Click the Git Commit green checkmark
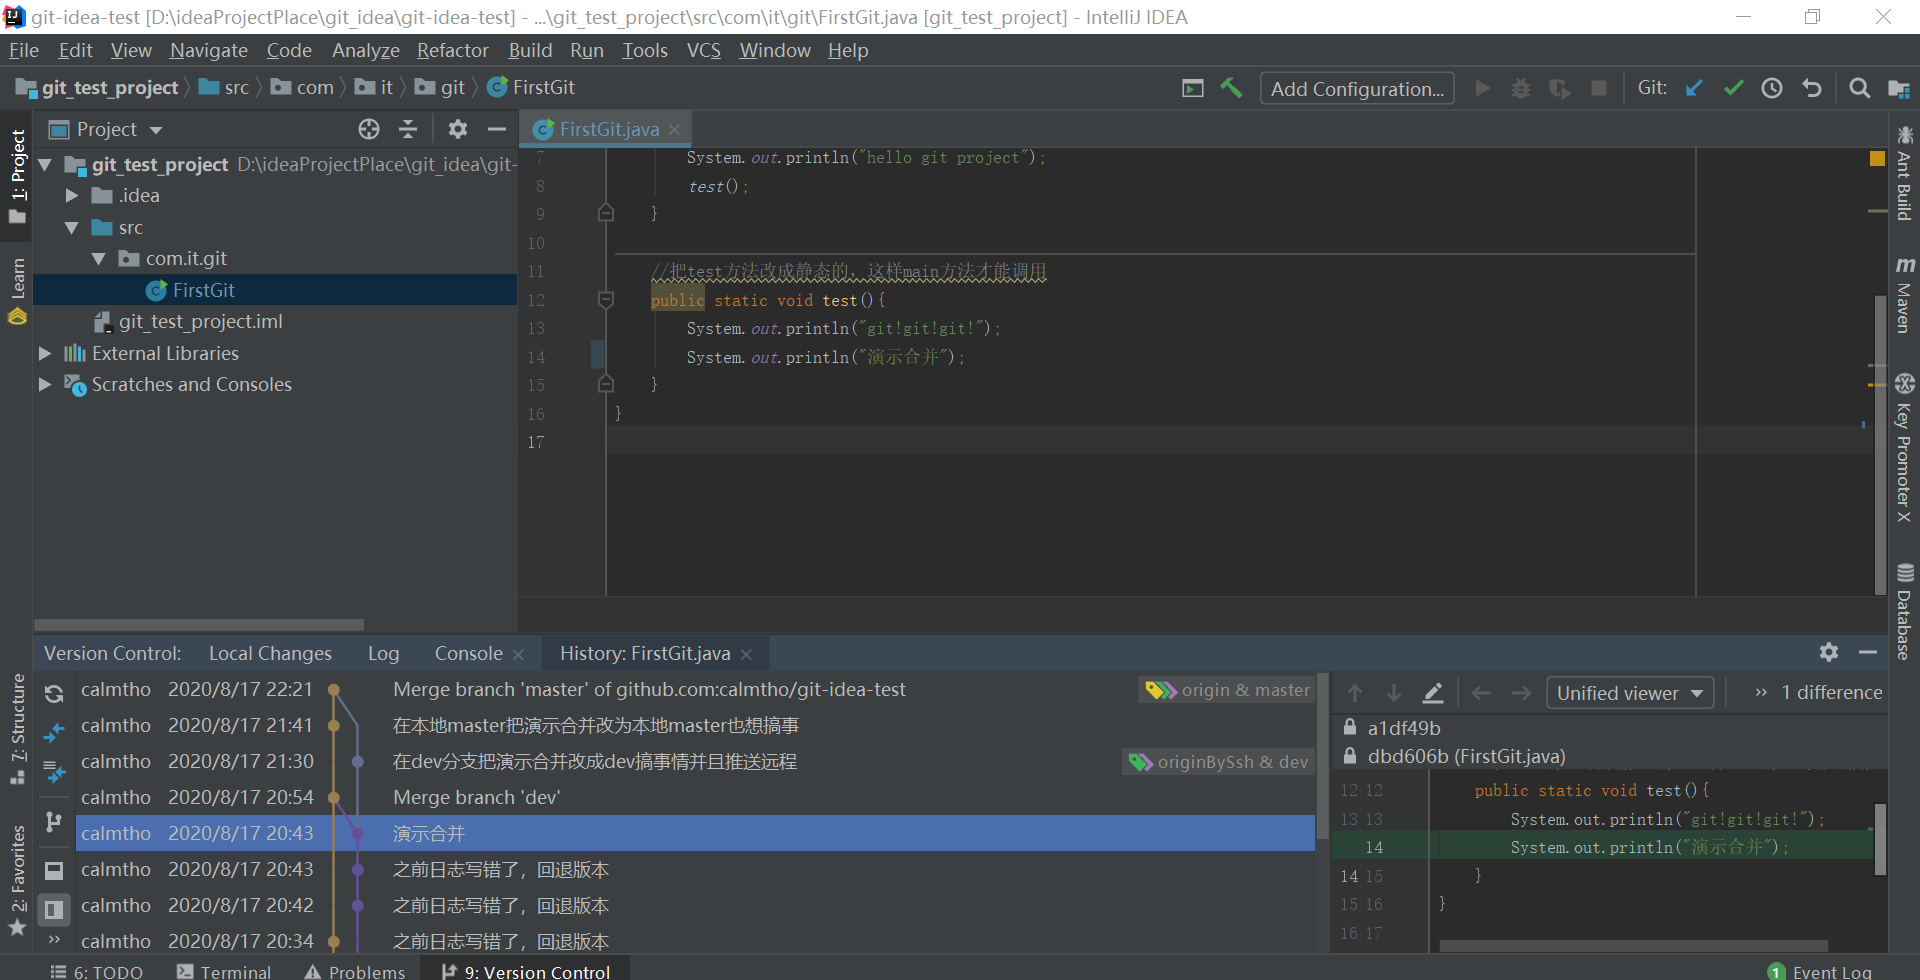 click(1733, 88)
